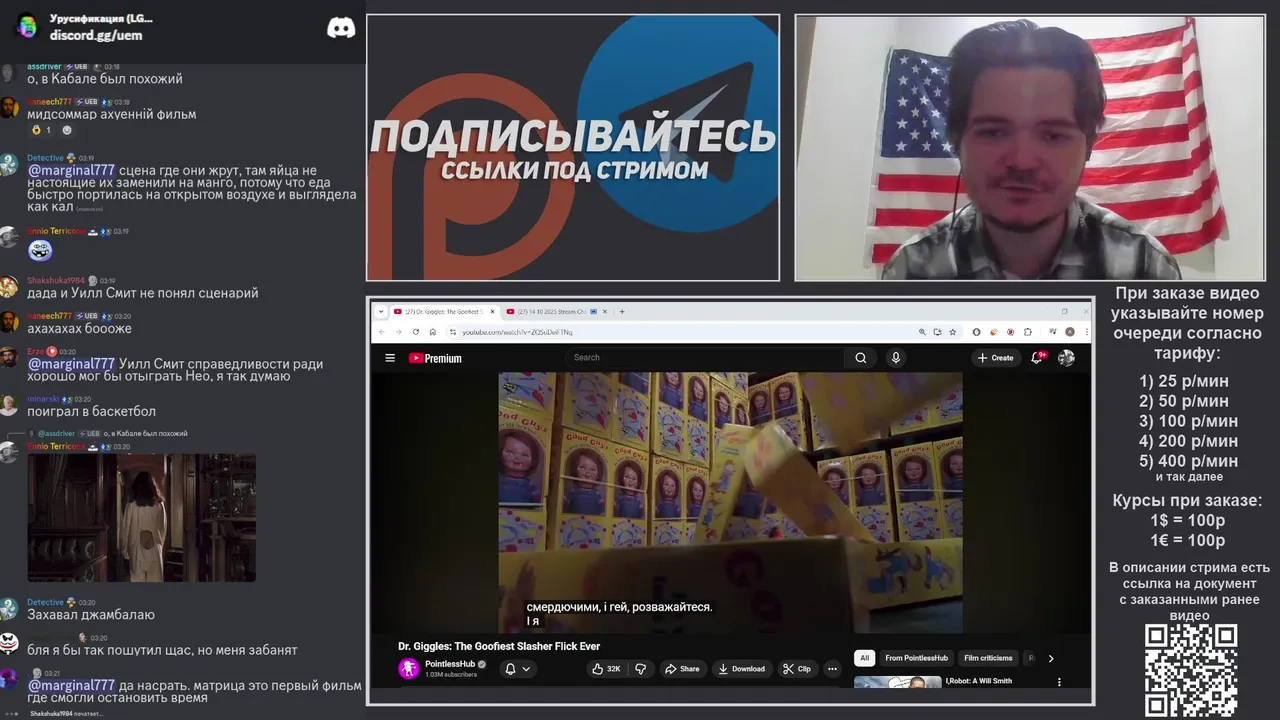This screenshot has width=1280, height=720.
Task: Bookmark this page with the star icon
Action: (x=952, y=332)
